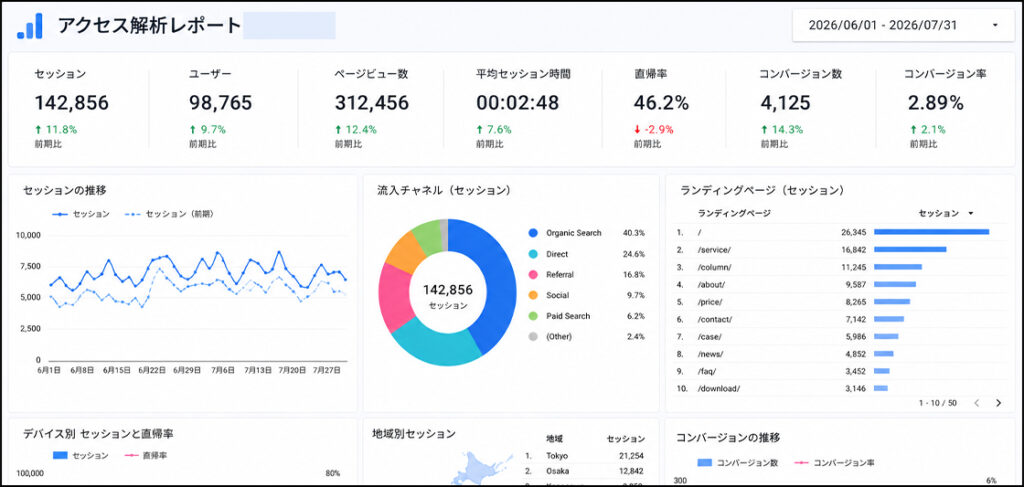
Task: Click the コンバージョン数 legend in conversion chart
Action: (738, 463)
